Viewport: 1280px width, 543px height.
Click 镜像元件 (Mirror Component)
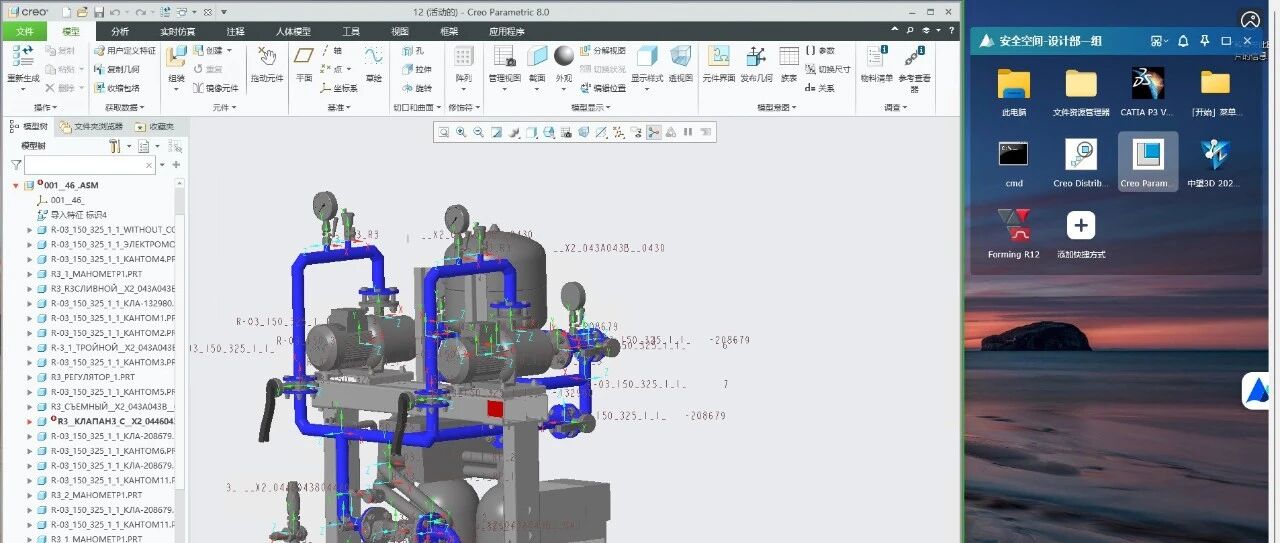tap(215, 88)
